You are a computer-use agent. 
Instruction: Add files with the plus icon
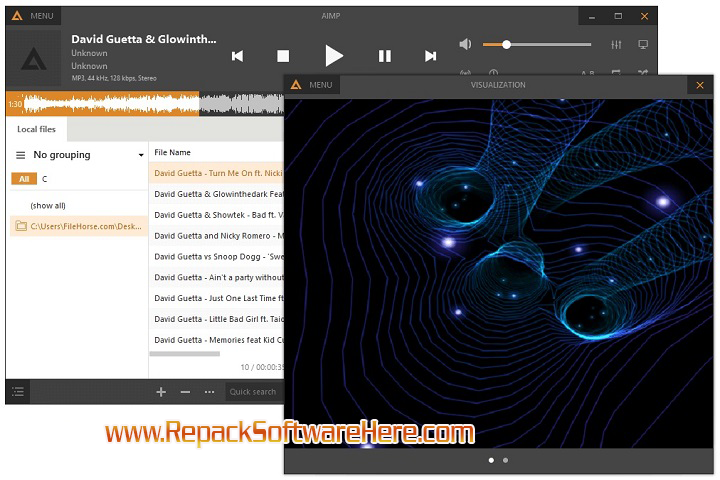(161, 392)
